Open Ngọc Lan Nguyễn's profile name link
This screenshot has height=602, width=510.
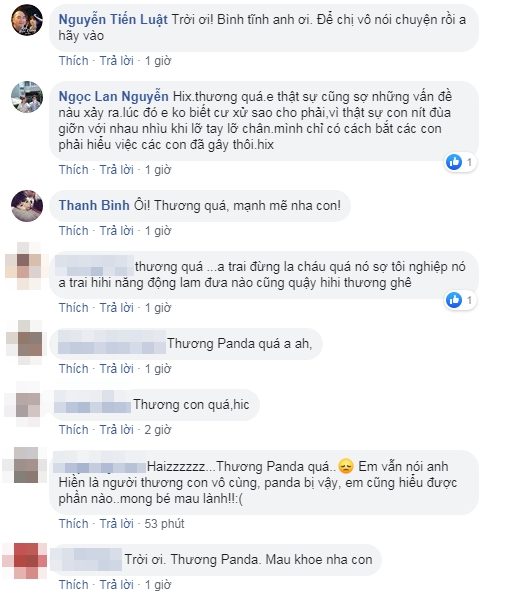click(x=113, y=96)
